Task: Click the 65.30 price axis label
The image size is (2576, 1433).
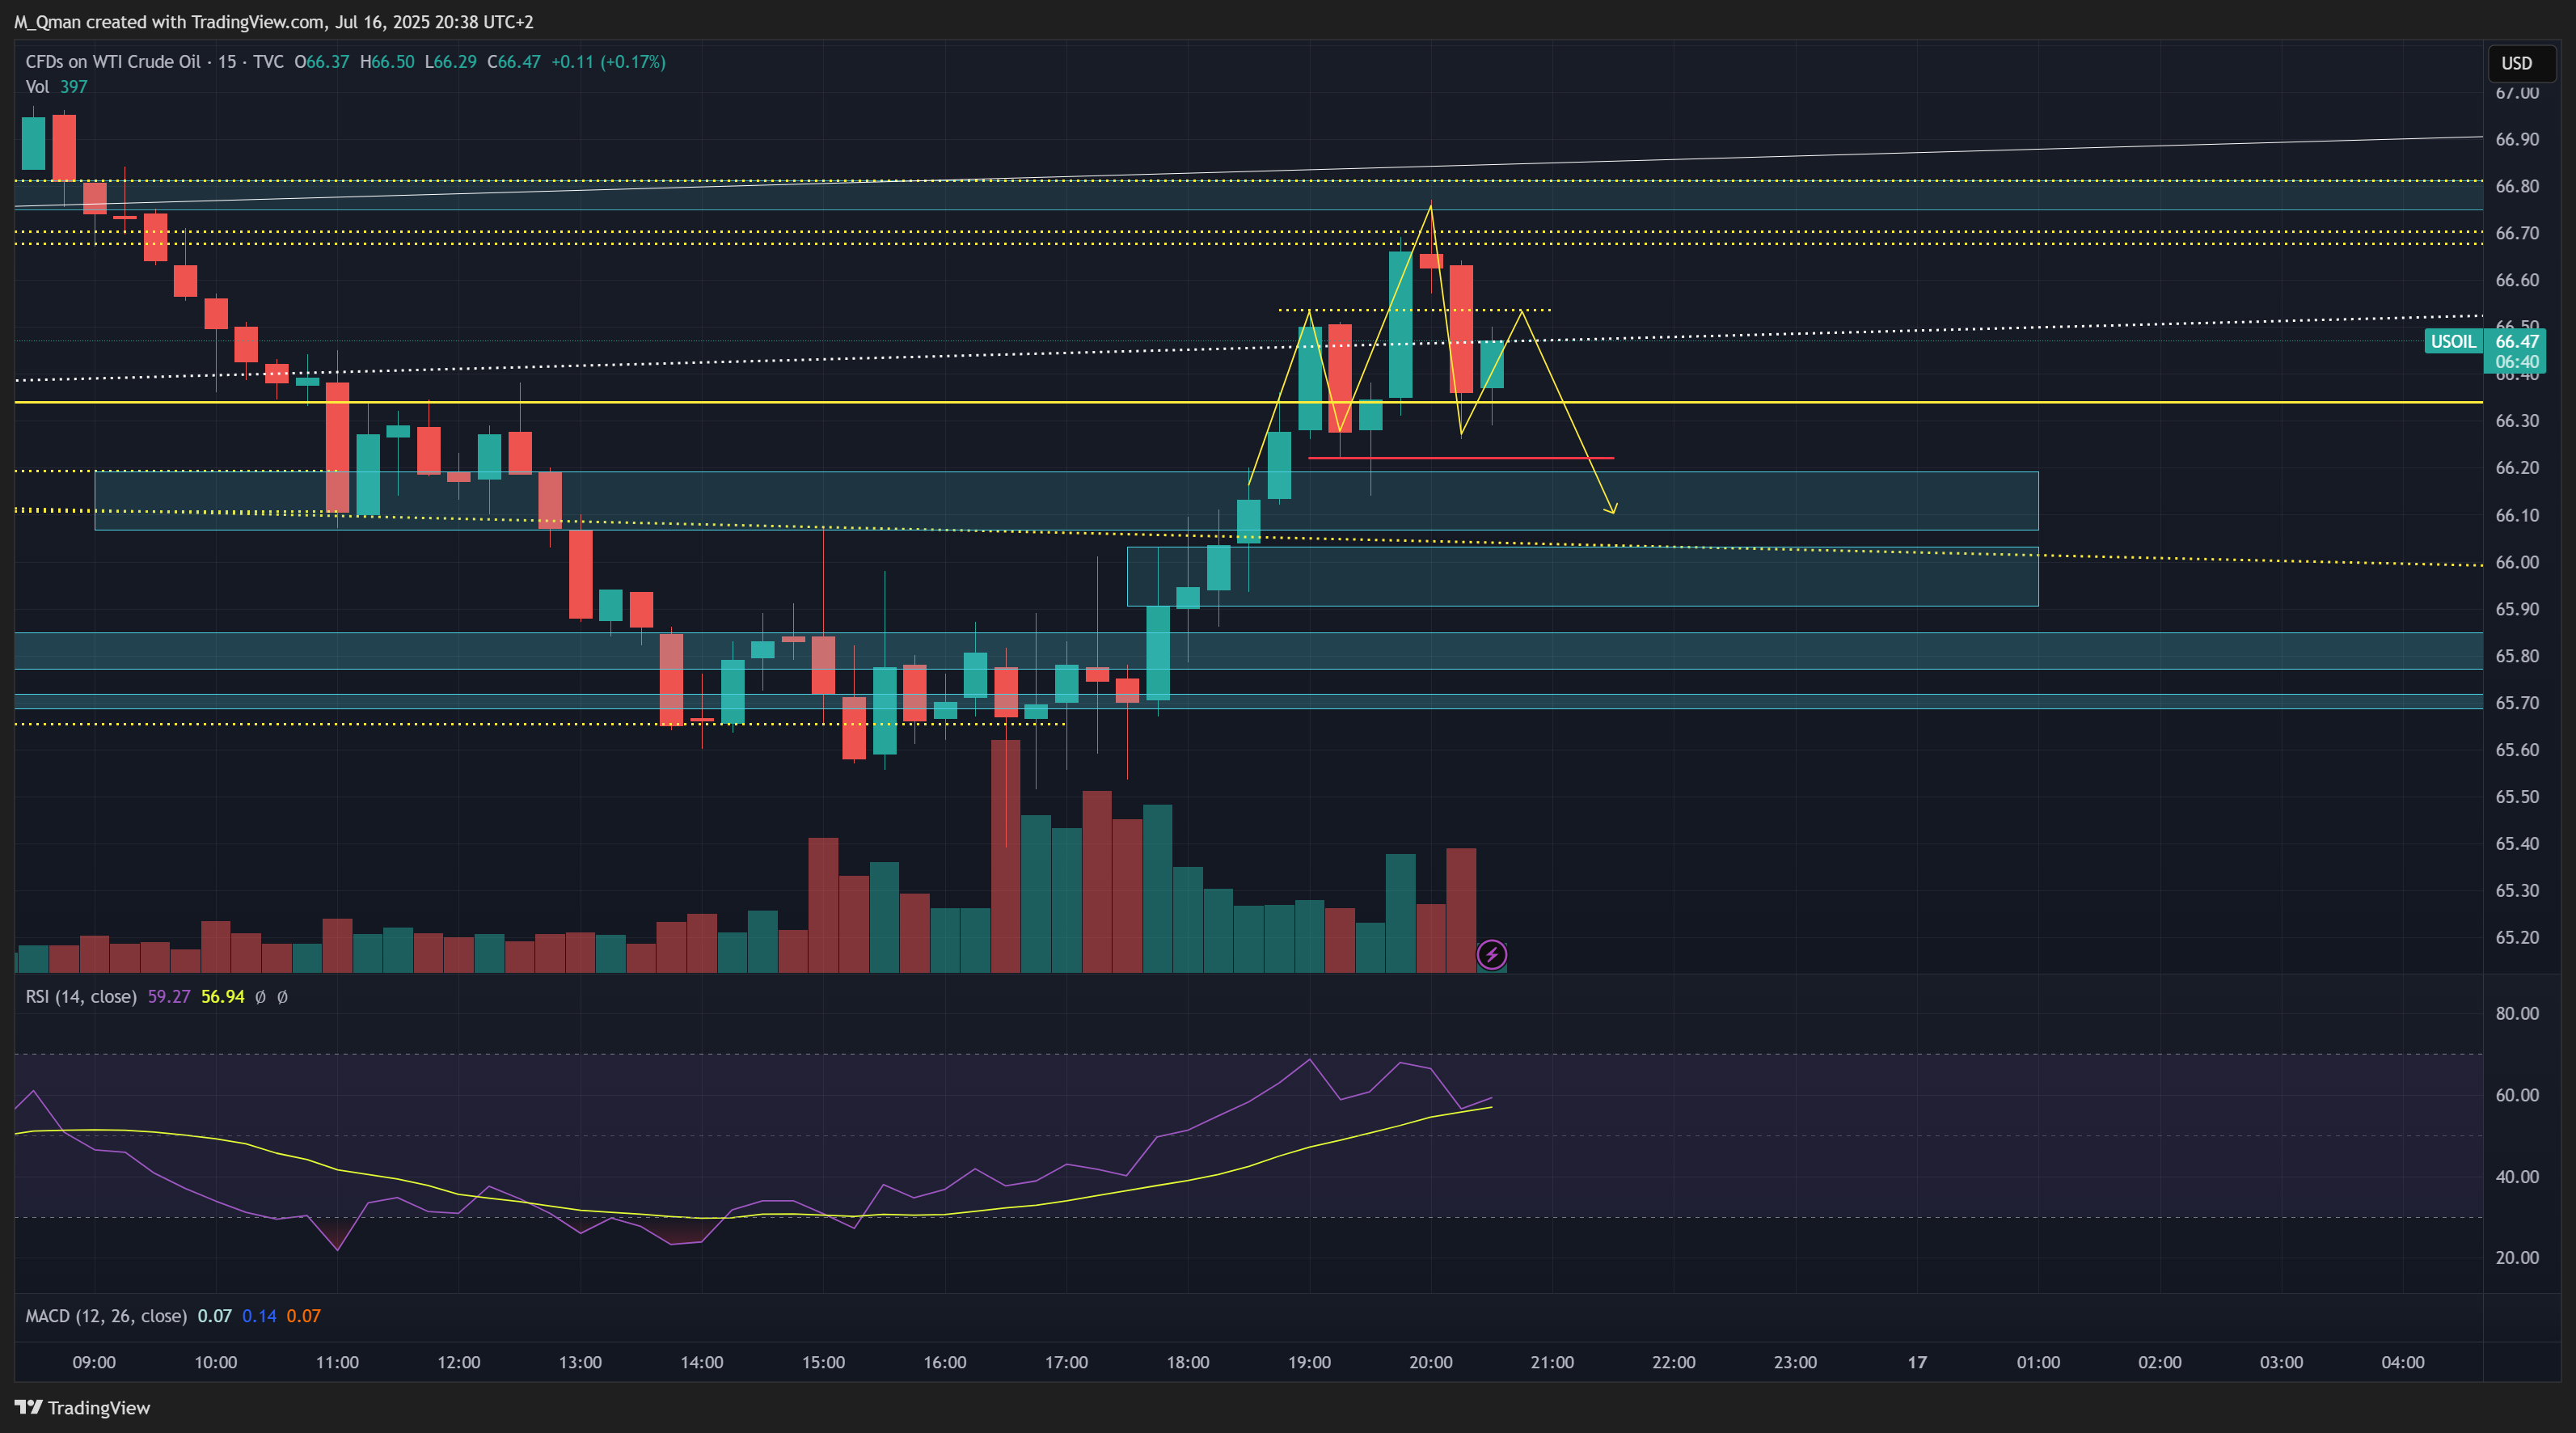Action: 2516,890
